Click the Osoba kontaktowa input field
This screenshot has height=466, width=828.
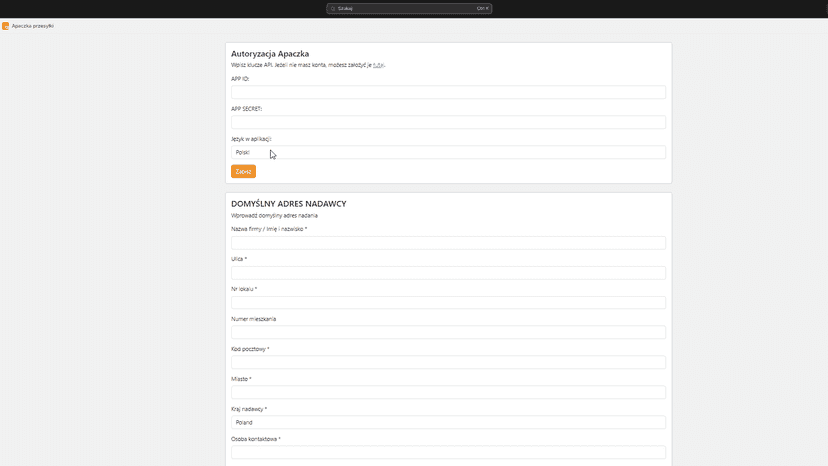click(x=448, y=452)
